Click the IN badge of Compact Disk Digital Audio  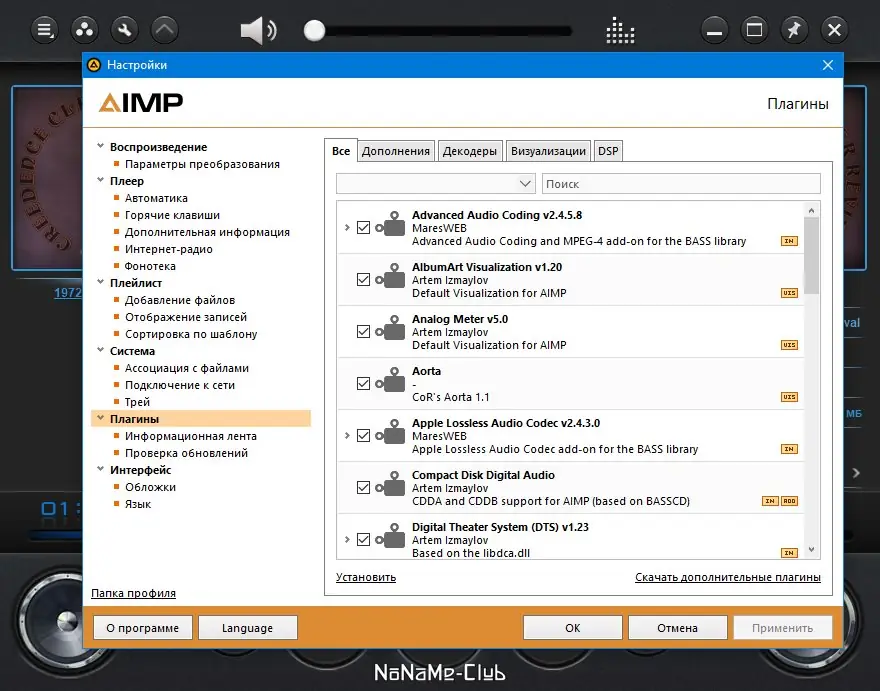coord(770,501)
